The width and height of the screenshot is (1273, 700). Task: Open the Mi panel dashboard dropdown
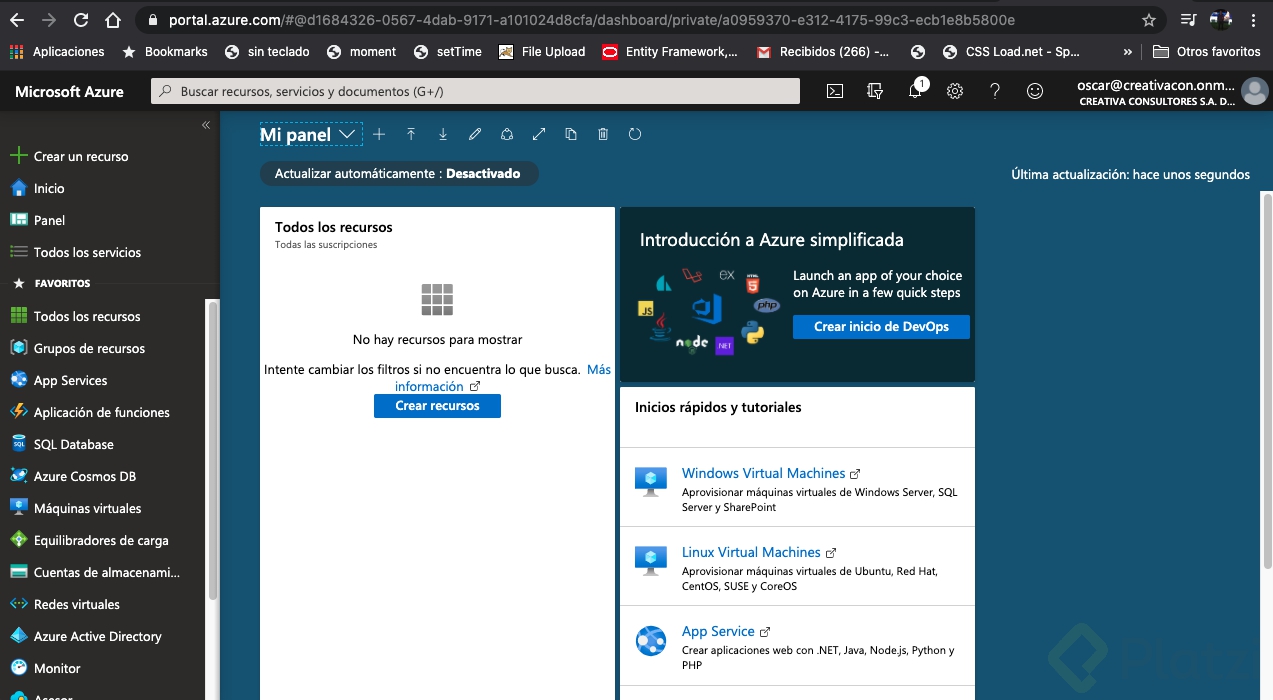tap(310, 134)
